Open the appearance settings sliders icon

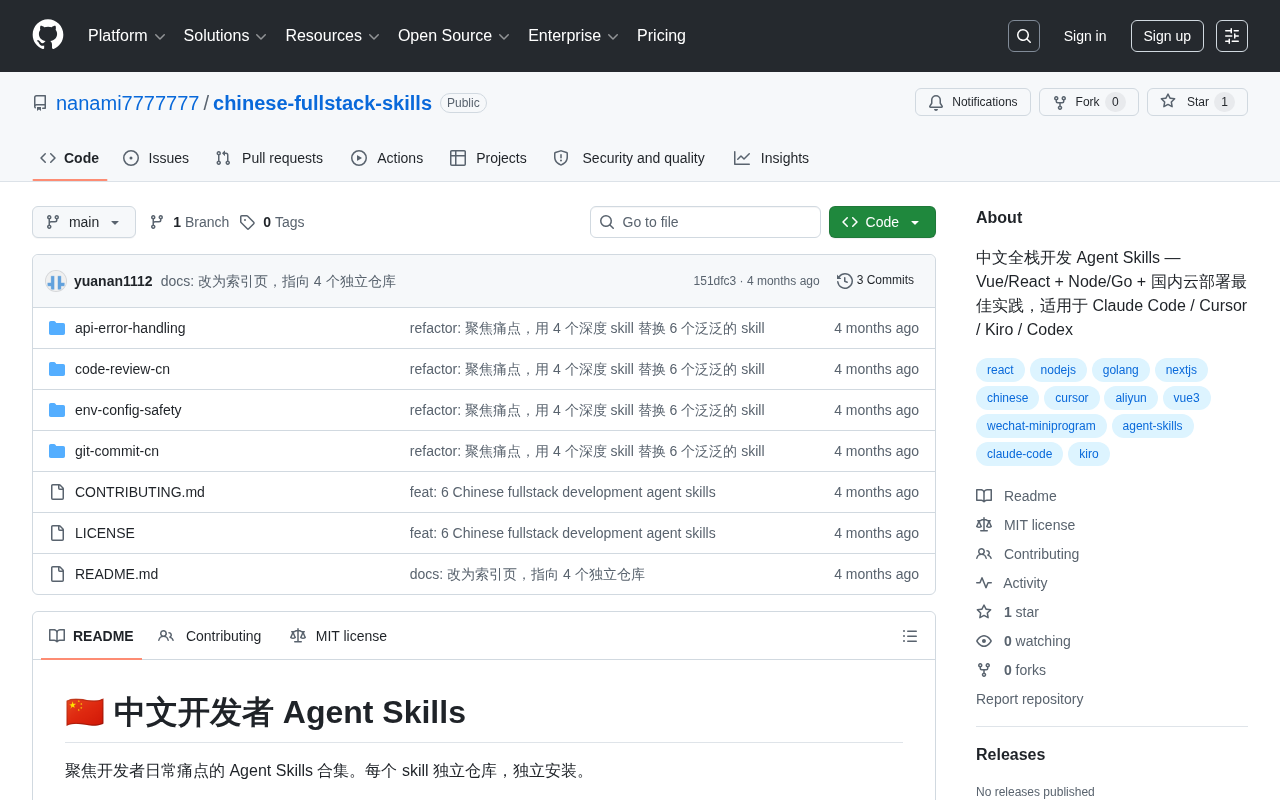[x=1232, y=36]
